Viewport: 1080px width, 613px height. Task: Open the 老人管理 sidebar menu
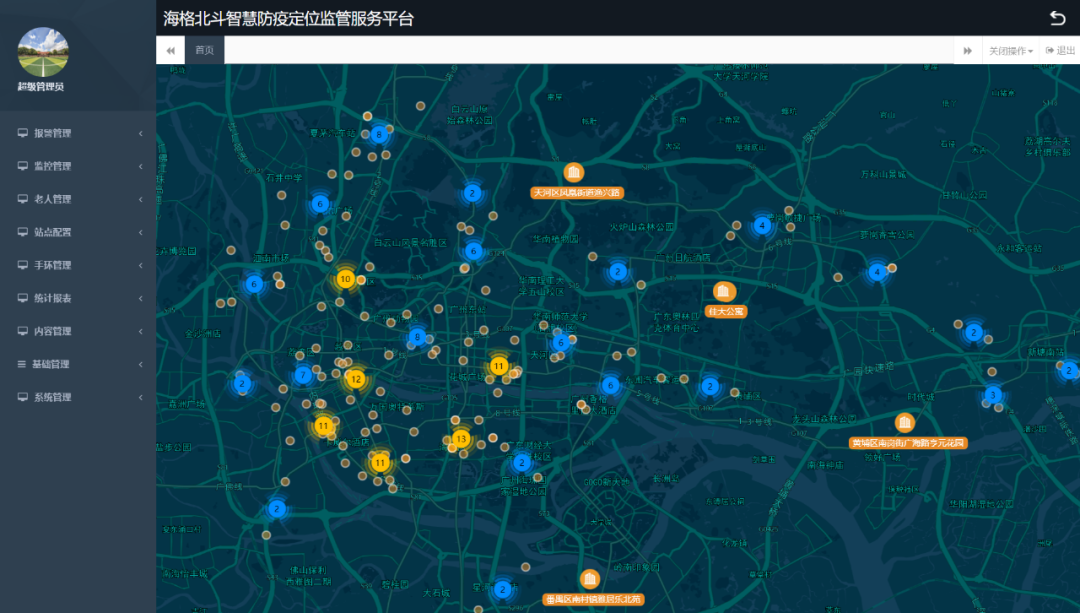[x=52, y=199]
